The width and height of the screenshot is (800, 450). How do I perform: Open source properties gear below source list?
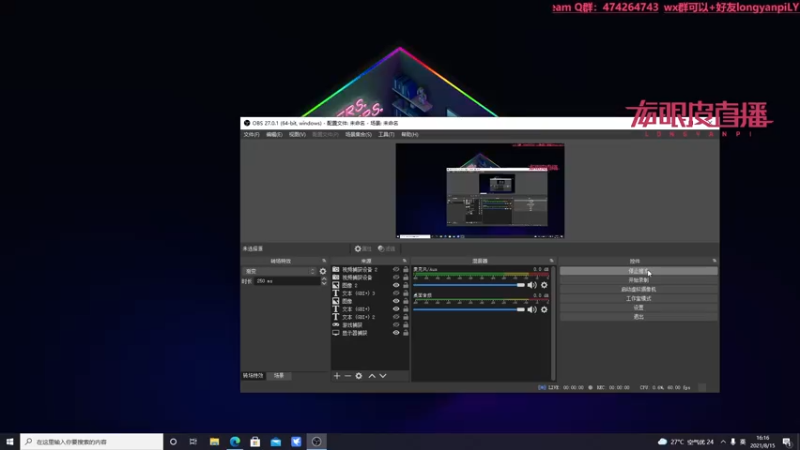tap(359, 376)
